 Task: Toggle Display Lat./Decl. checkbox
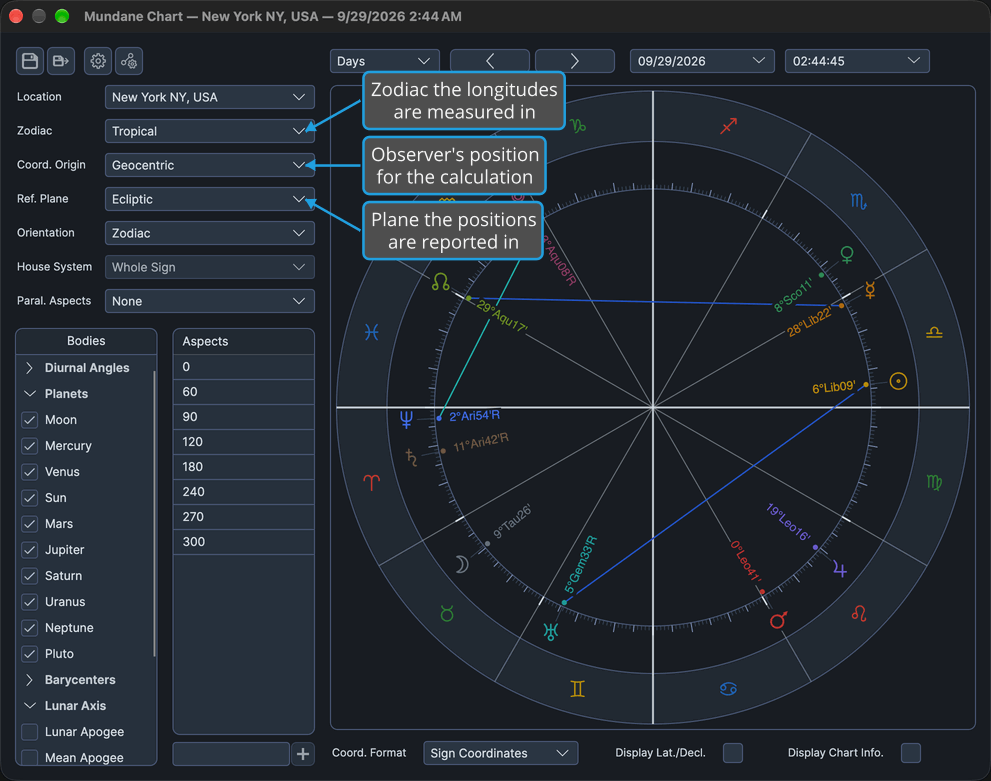[733, 753]
